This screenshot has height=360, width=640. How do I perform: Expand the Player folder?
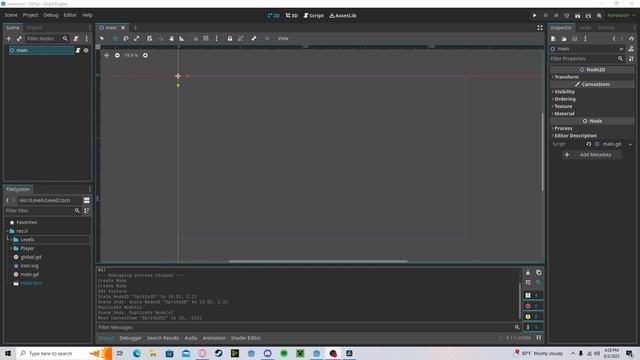[x=11, y=248]
